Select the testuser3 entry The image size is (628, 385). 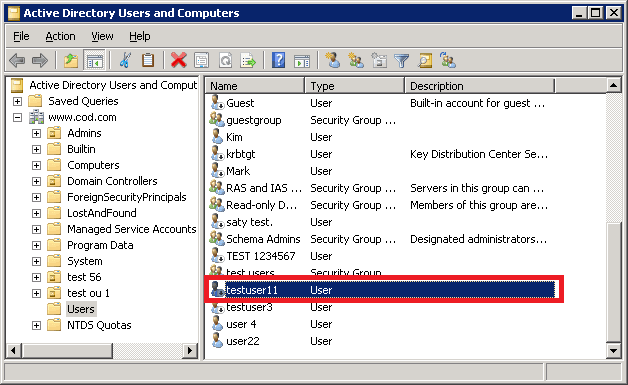tap(249, 307)
